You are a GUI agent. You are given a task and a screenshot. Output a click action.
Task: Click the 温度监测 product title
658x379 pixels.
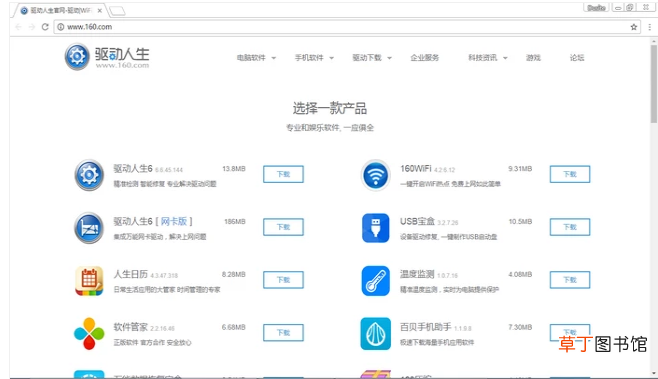click(x=417, y=274)
